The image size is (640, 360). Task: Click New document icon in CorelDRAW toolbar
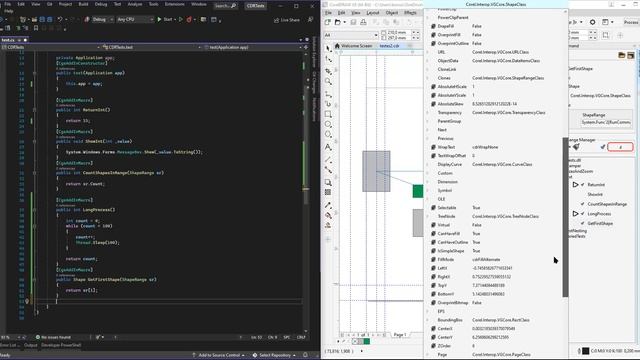click(x=328, y=22)
